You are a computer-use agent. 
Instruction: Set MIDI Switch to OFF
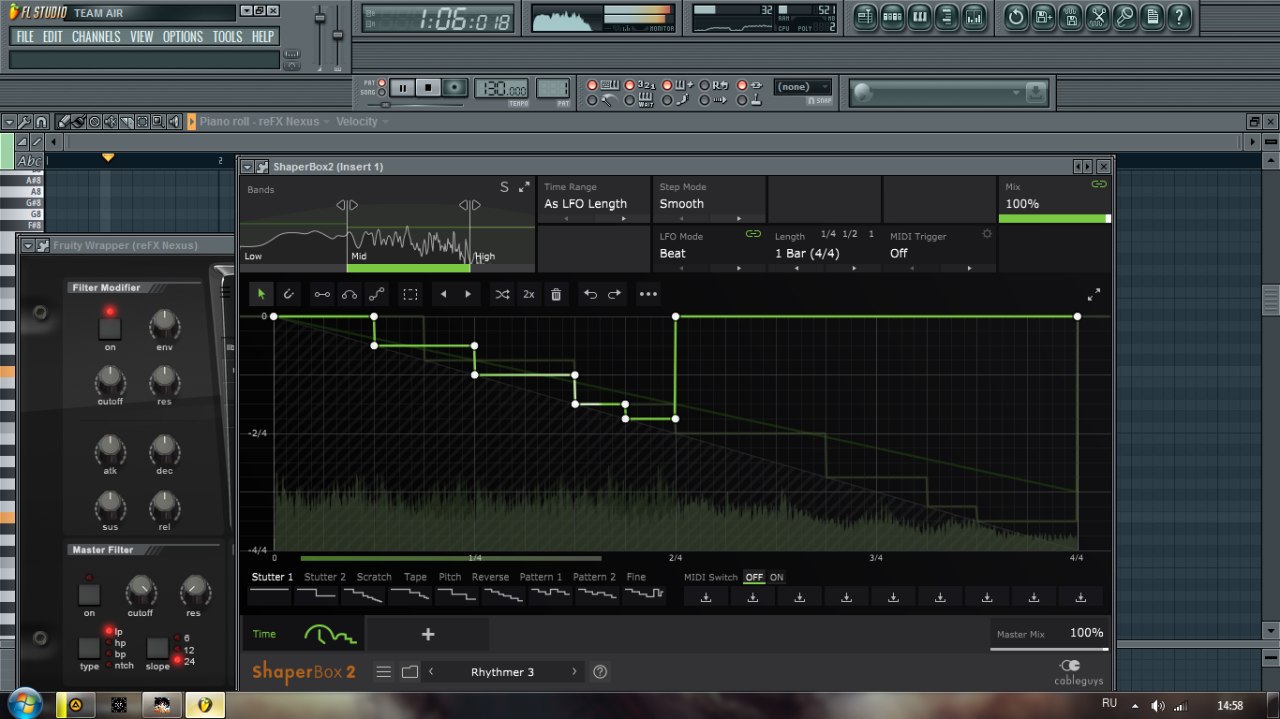point(754,577)
